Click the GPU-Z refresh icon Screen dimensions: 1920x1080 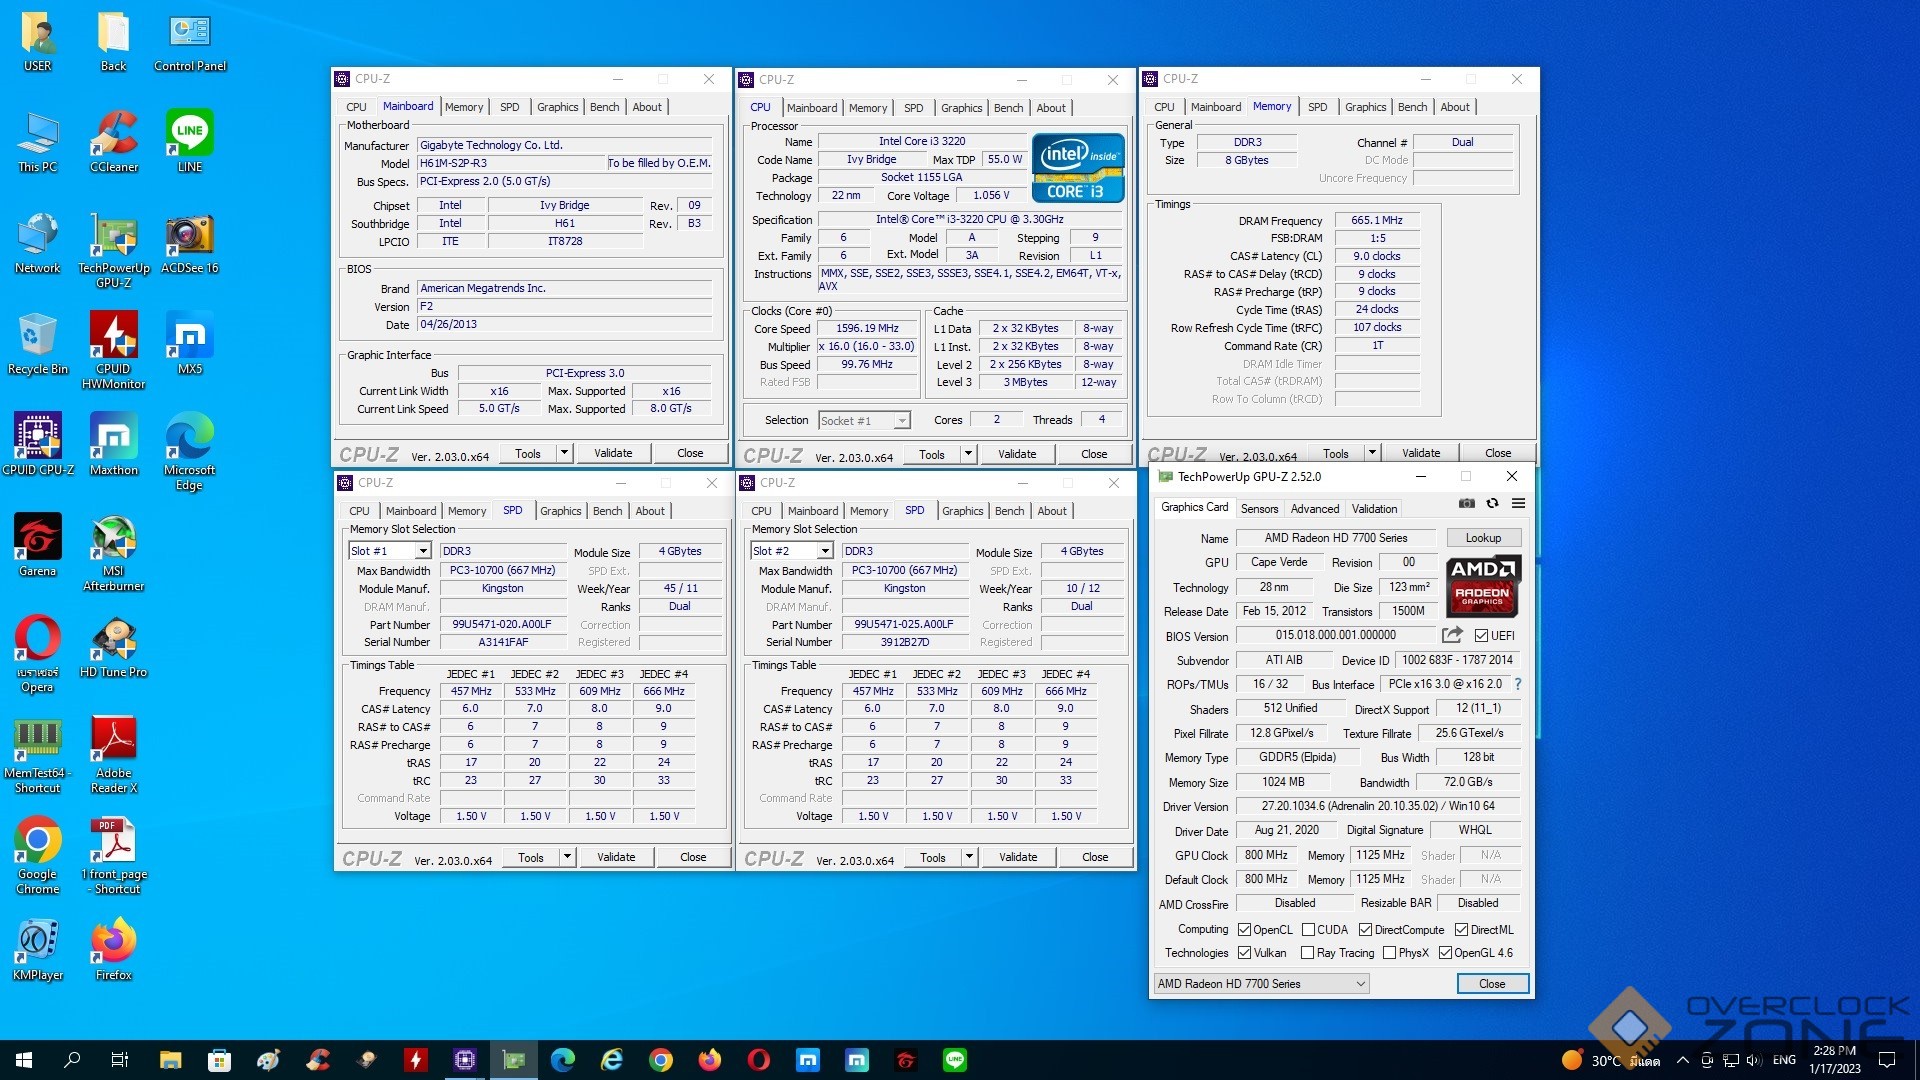coord(1492,504)
